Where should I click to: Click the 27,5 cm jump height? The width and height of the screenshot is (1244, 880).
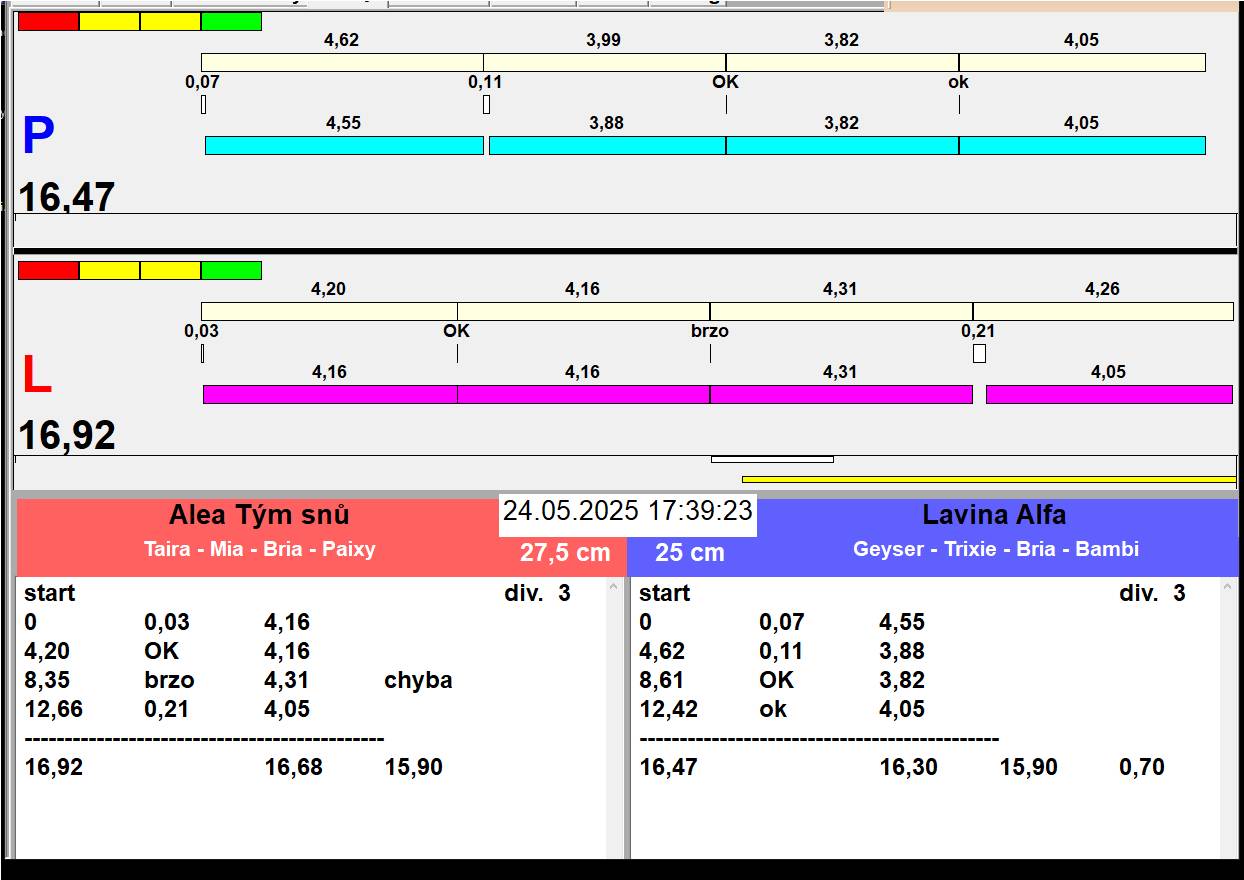[x=565, y=553]
